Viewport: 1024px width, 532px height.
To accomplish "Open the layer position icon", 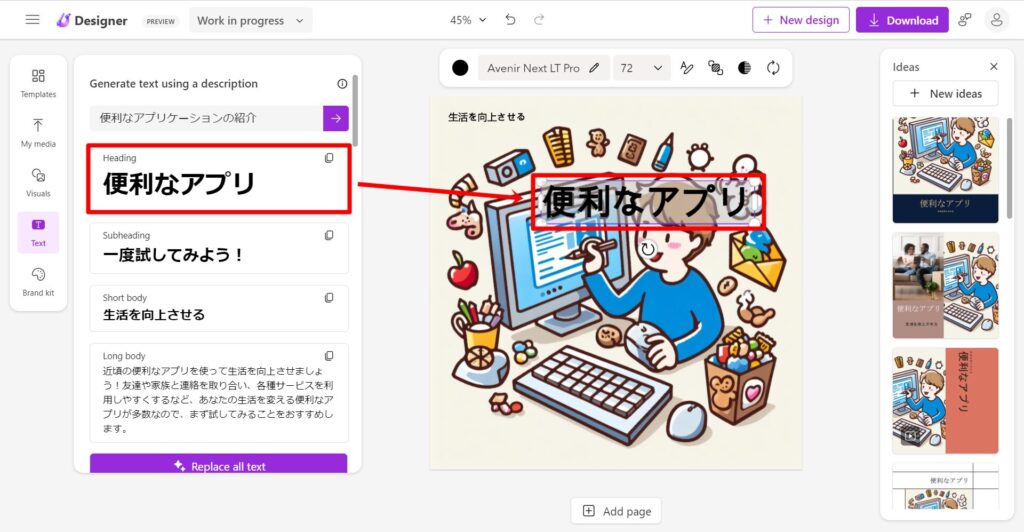I will pos(715,68).
